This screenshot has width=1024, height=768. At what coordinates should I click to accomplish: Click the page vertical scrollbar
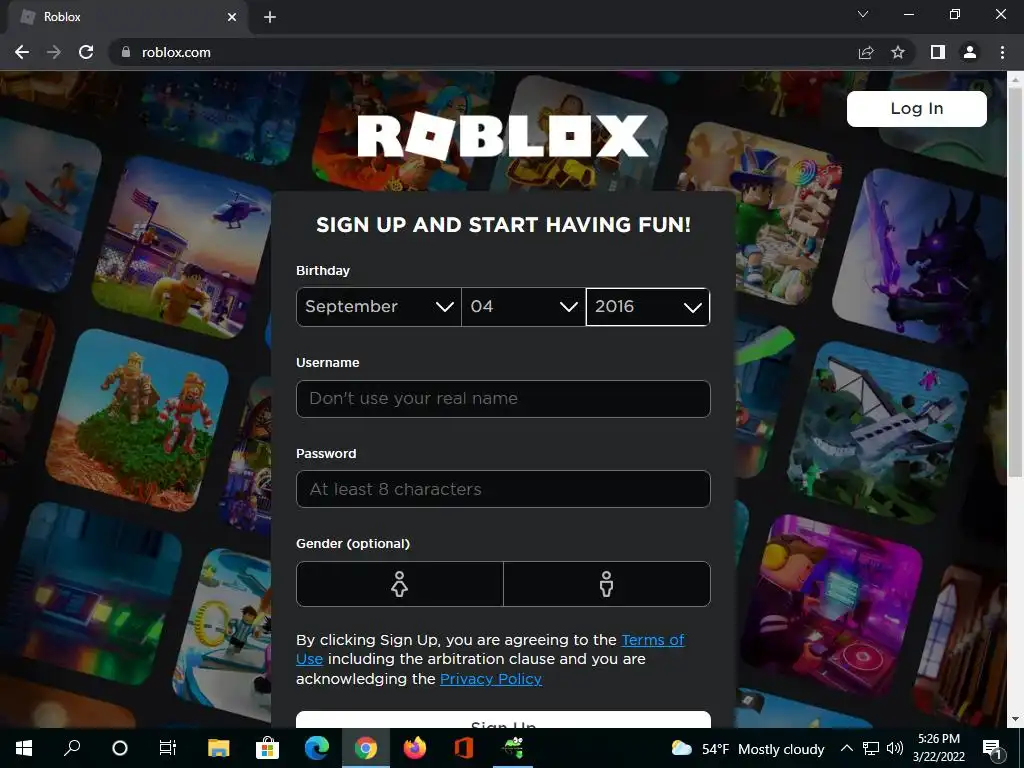pos(1015,281)
